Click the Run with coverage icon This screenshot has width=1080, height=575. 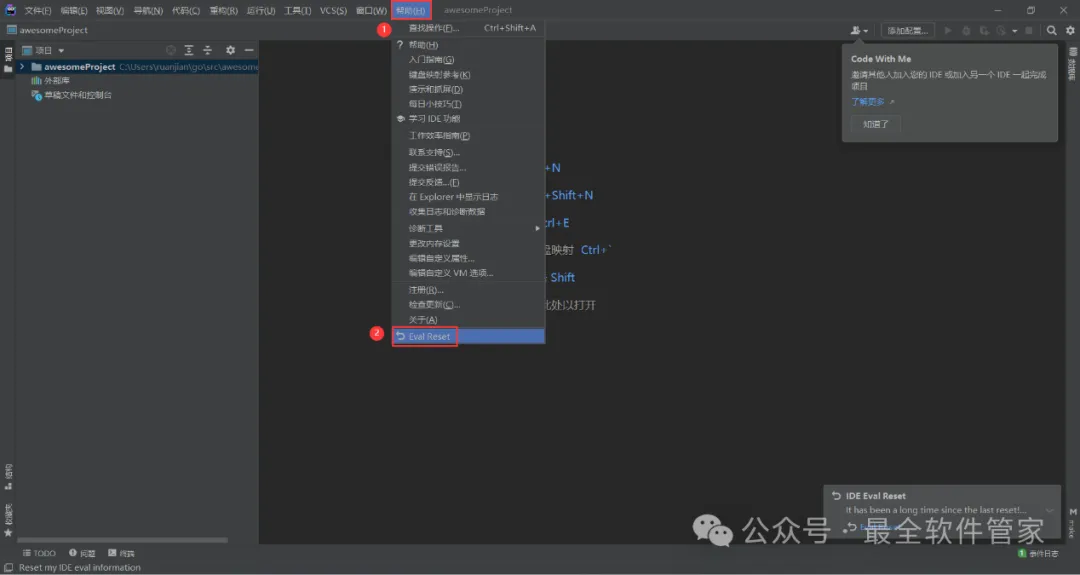(984, 30)
